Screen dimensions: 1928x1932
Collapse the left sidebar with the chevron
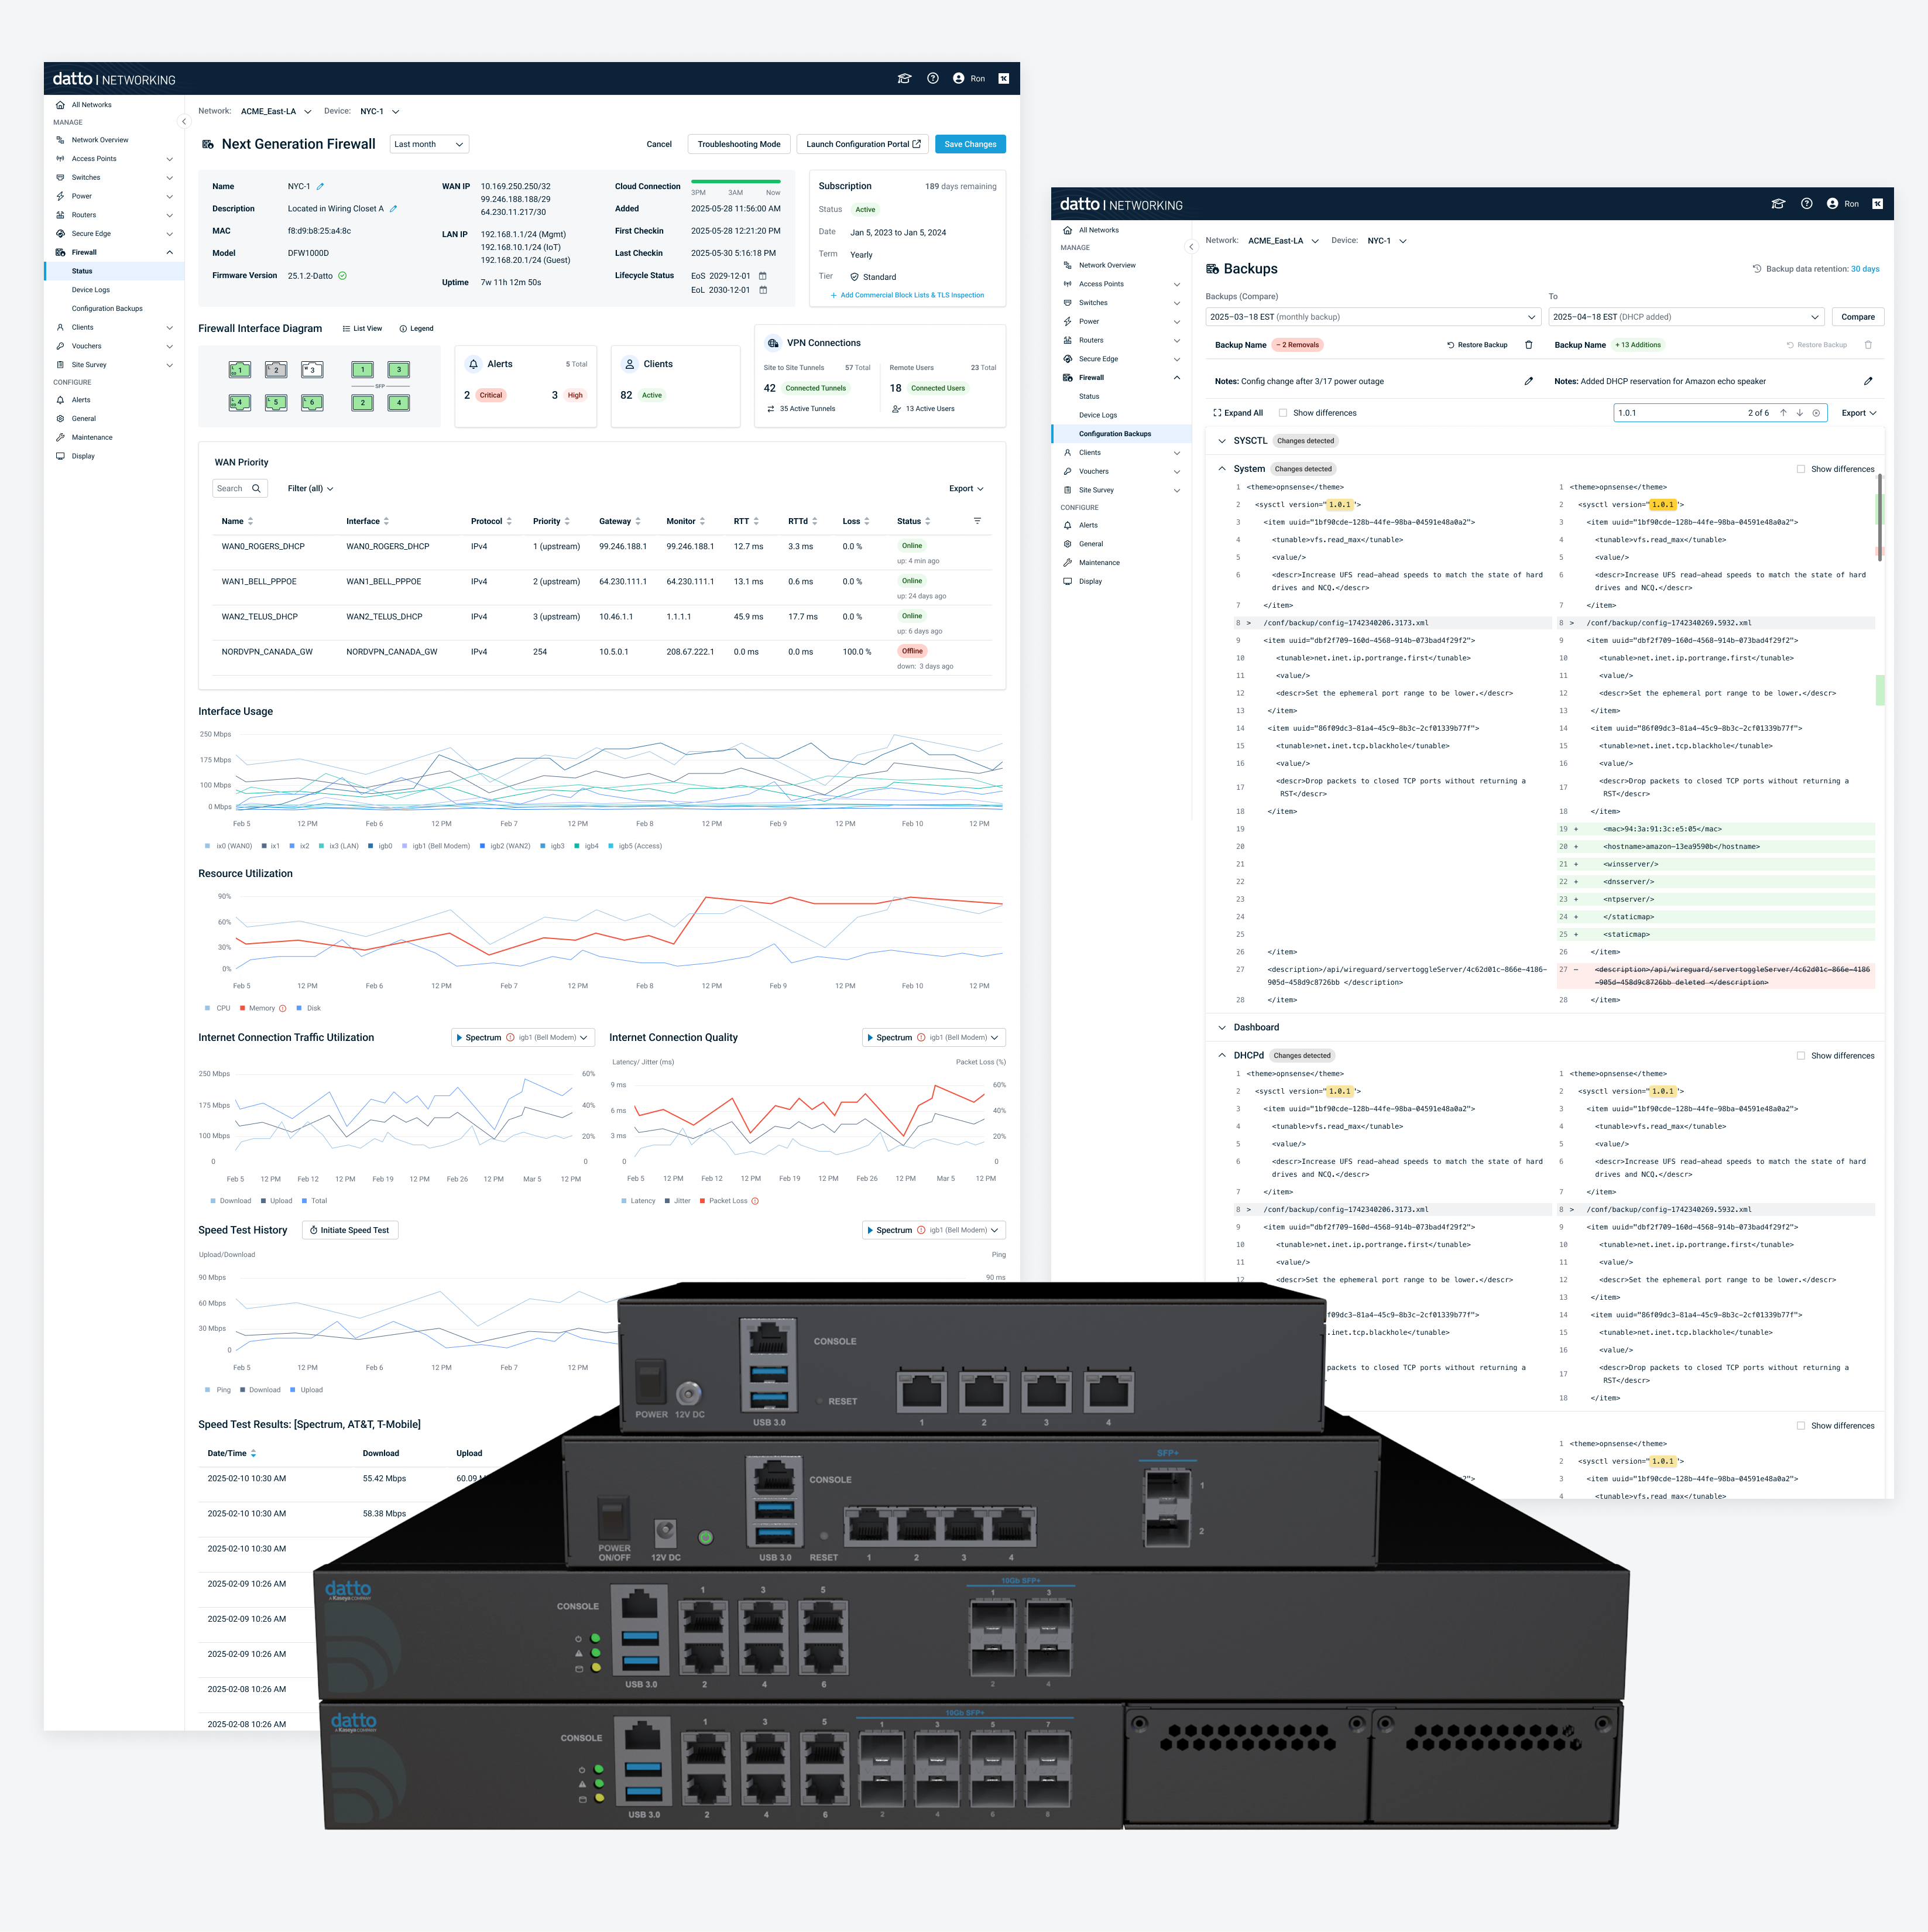pos(183,122)
